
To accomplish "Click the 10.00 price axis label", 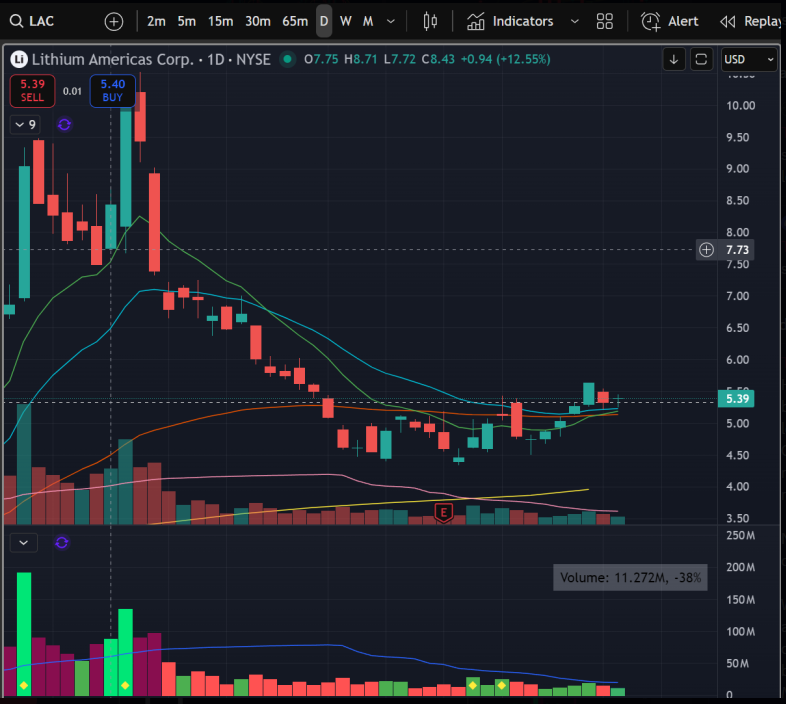I will pos(740,106).
